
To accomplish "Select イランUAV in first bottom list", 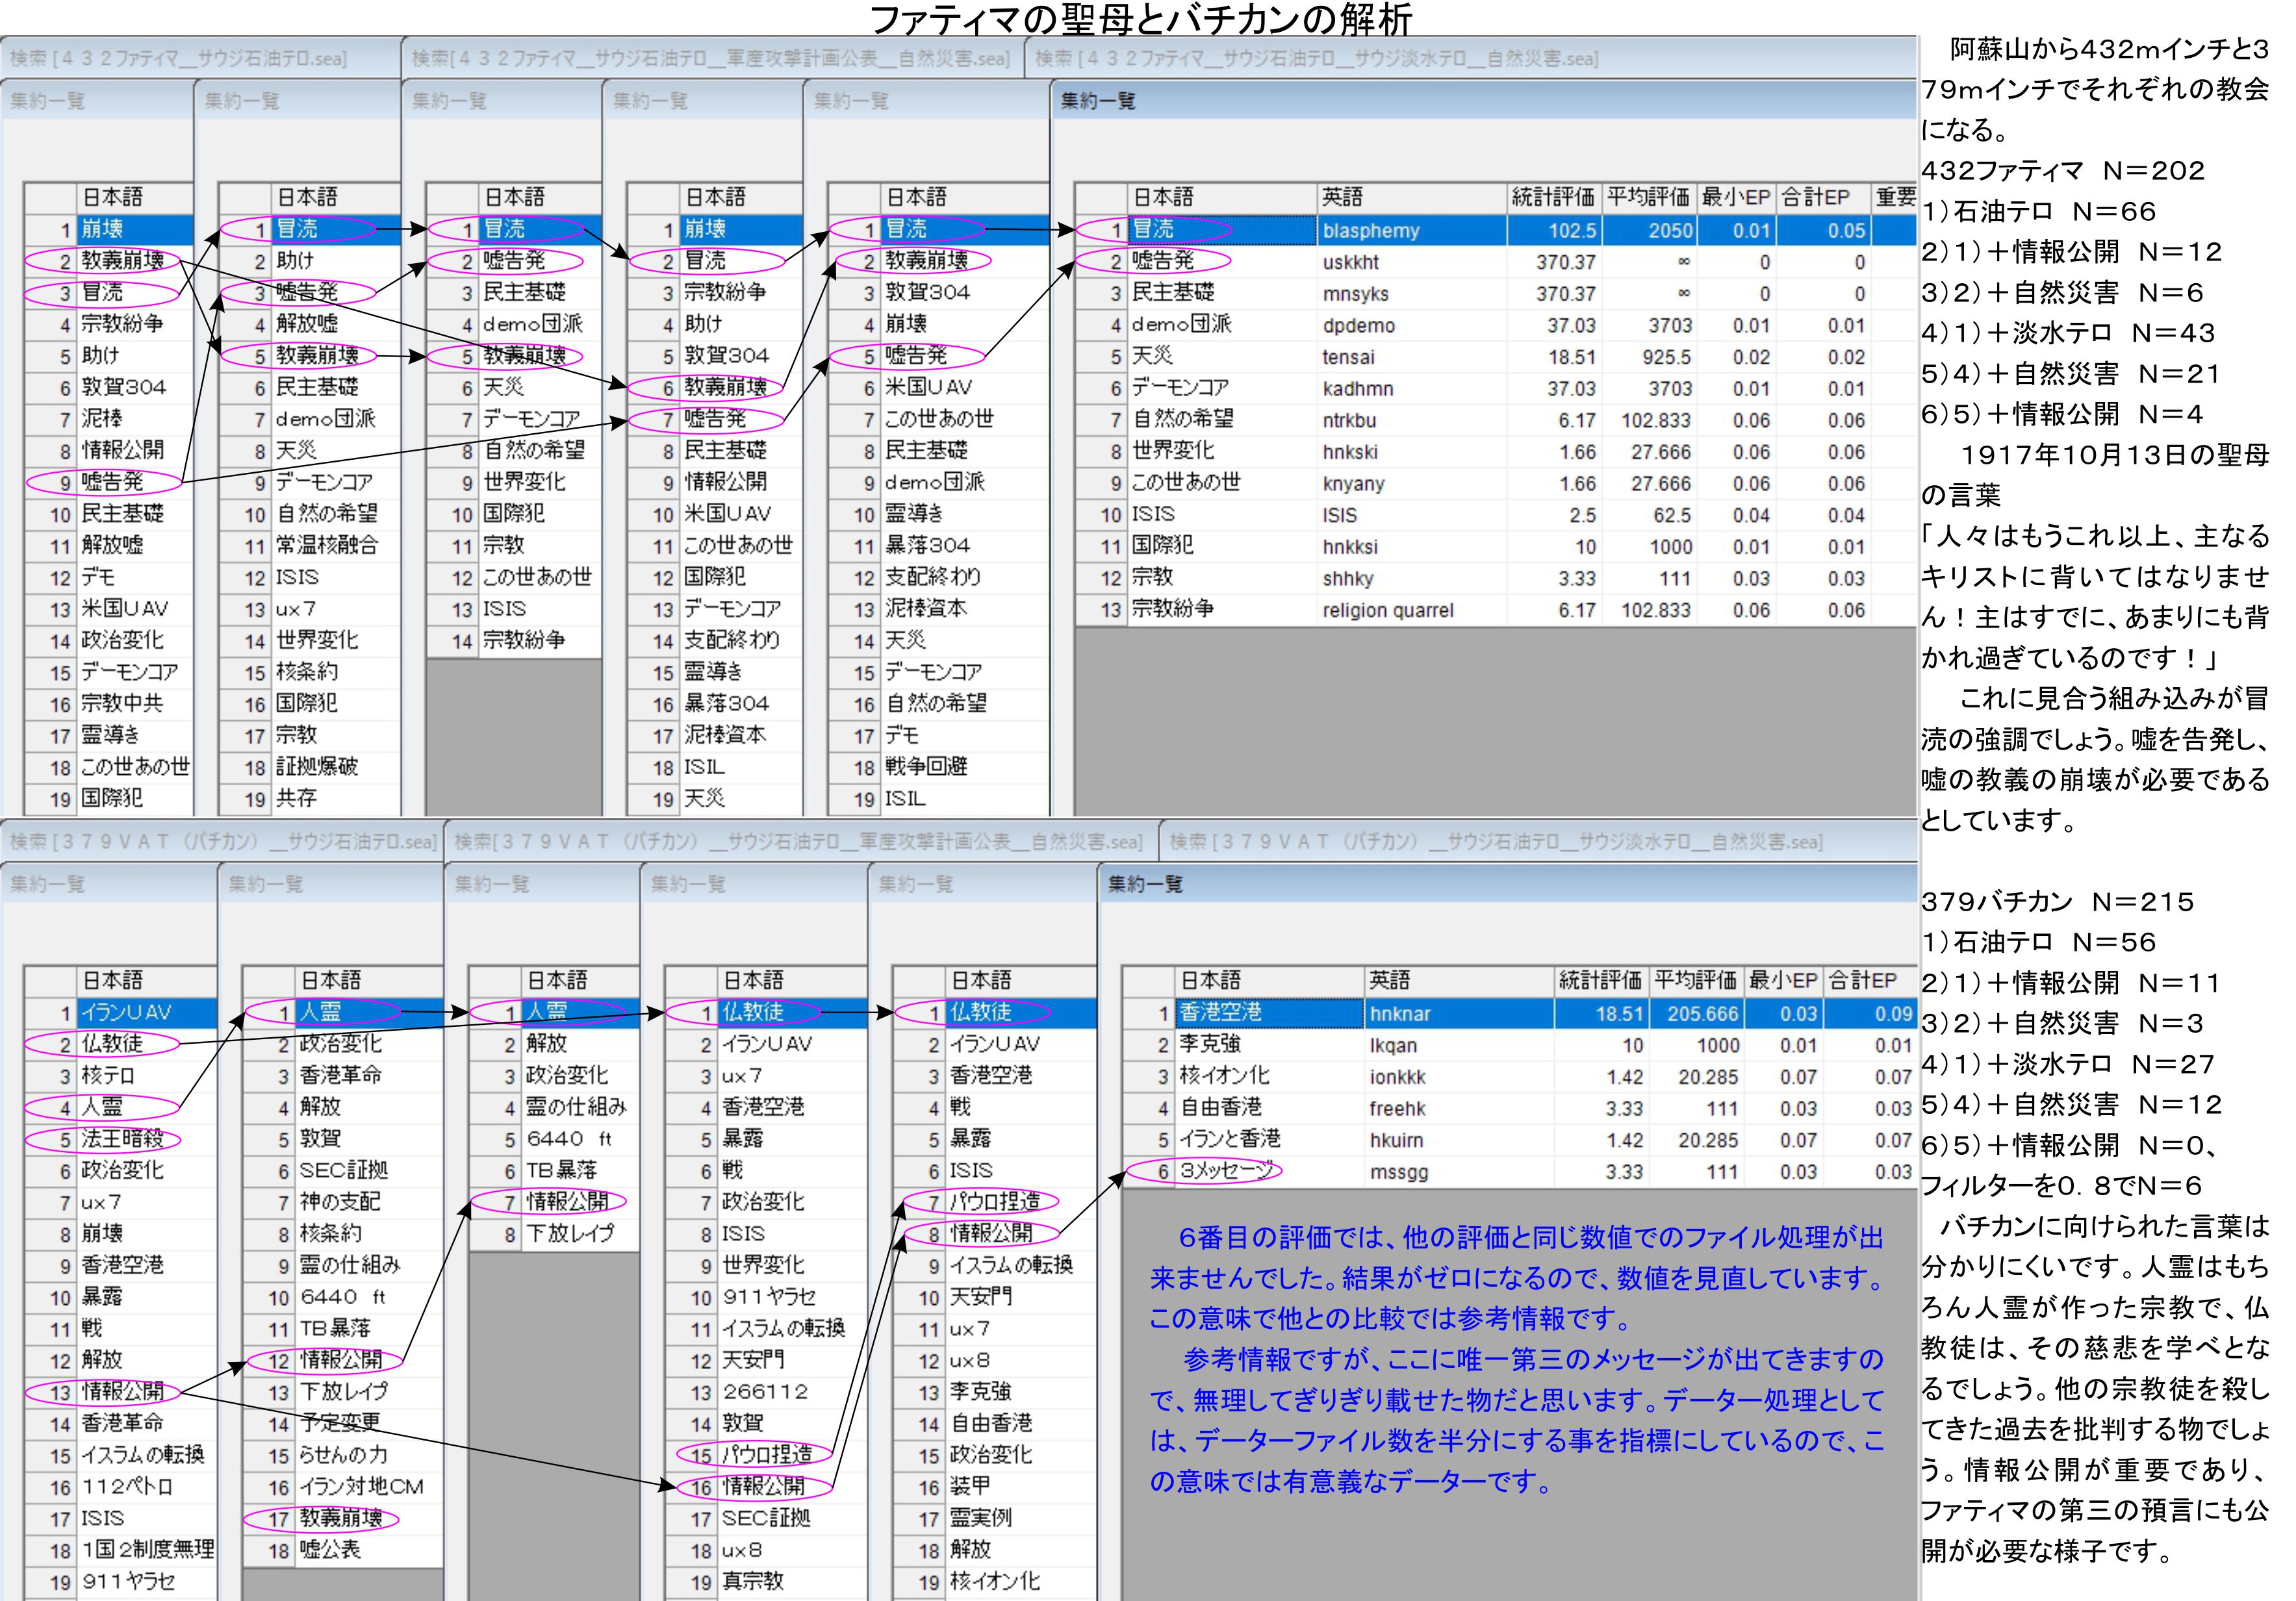I will 126,1012.
